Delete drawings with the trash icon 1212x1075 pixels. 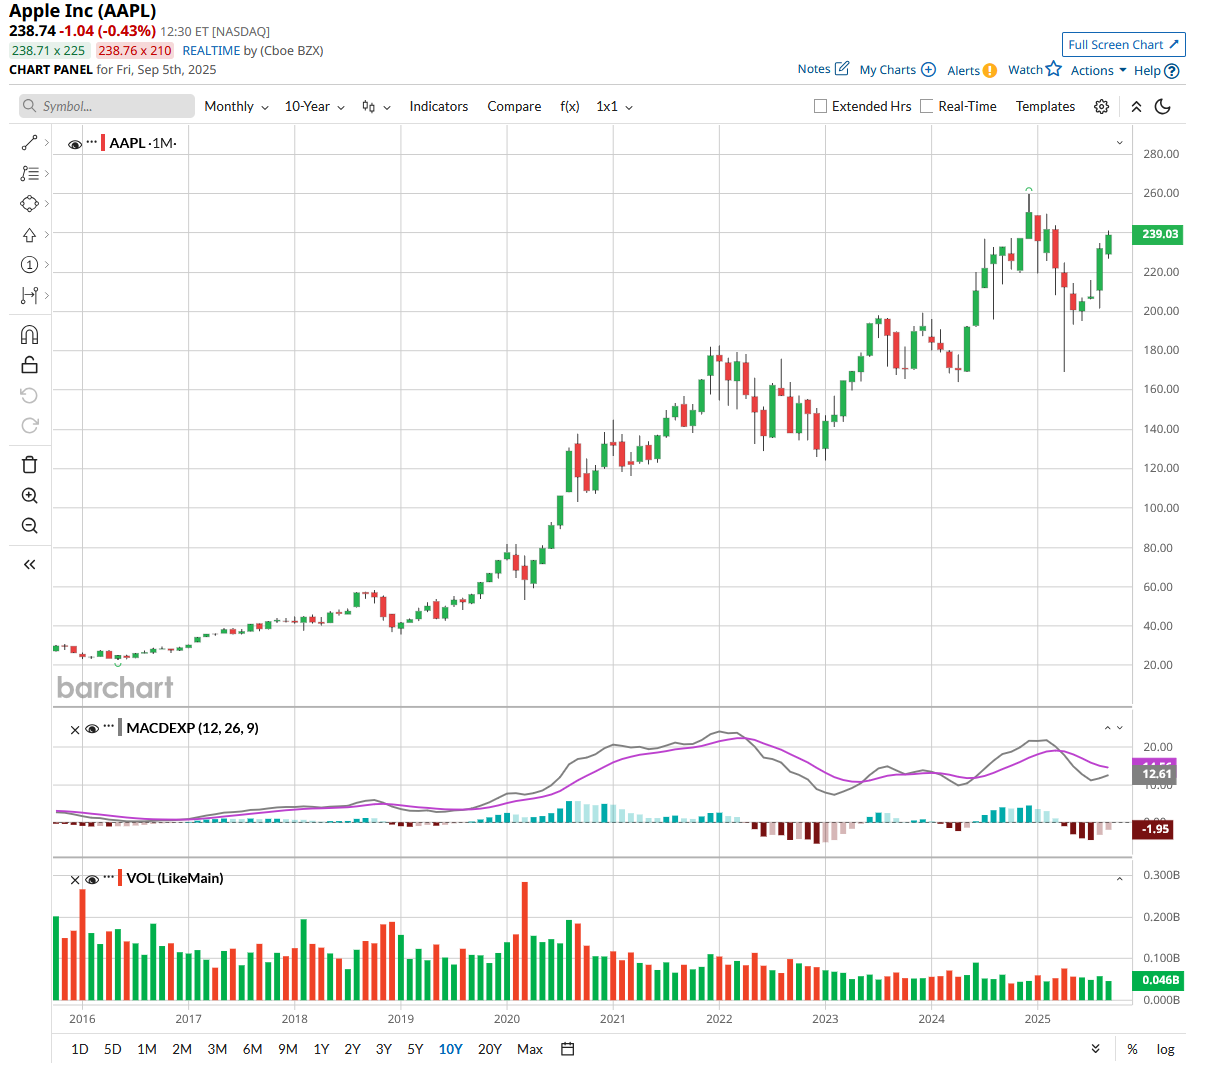29,464
